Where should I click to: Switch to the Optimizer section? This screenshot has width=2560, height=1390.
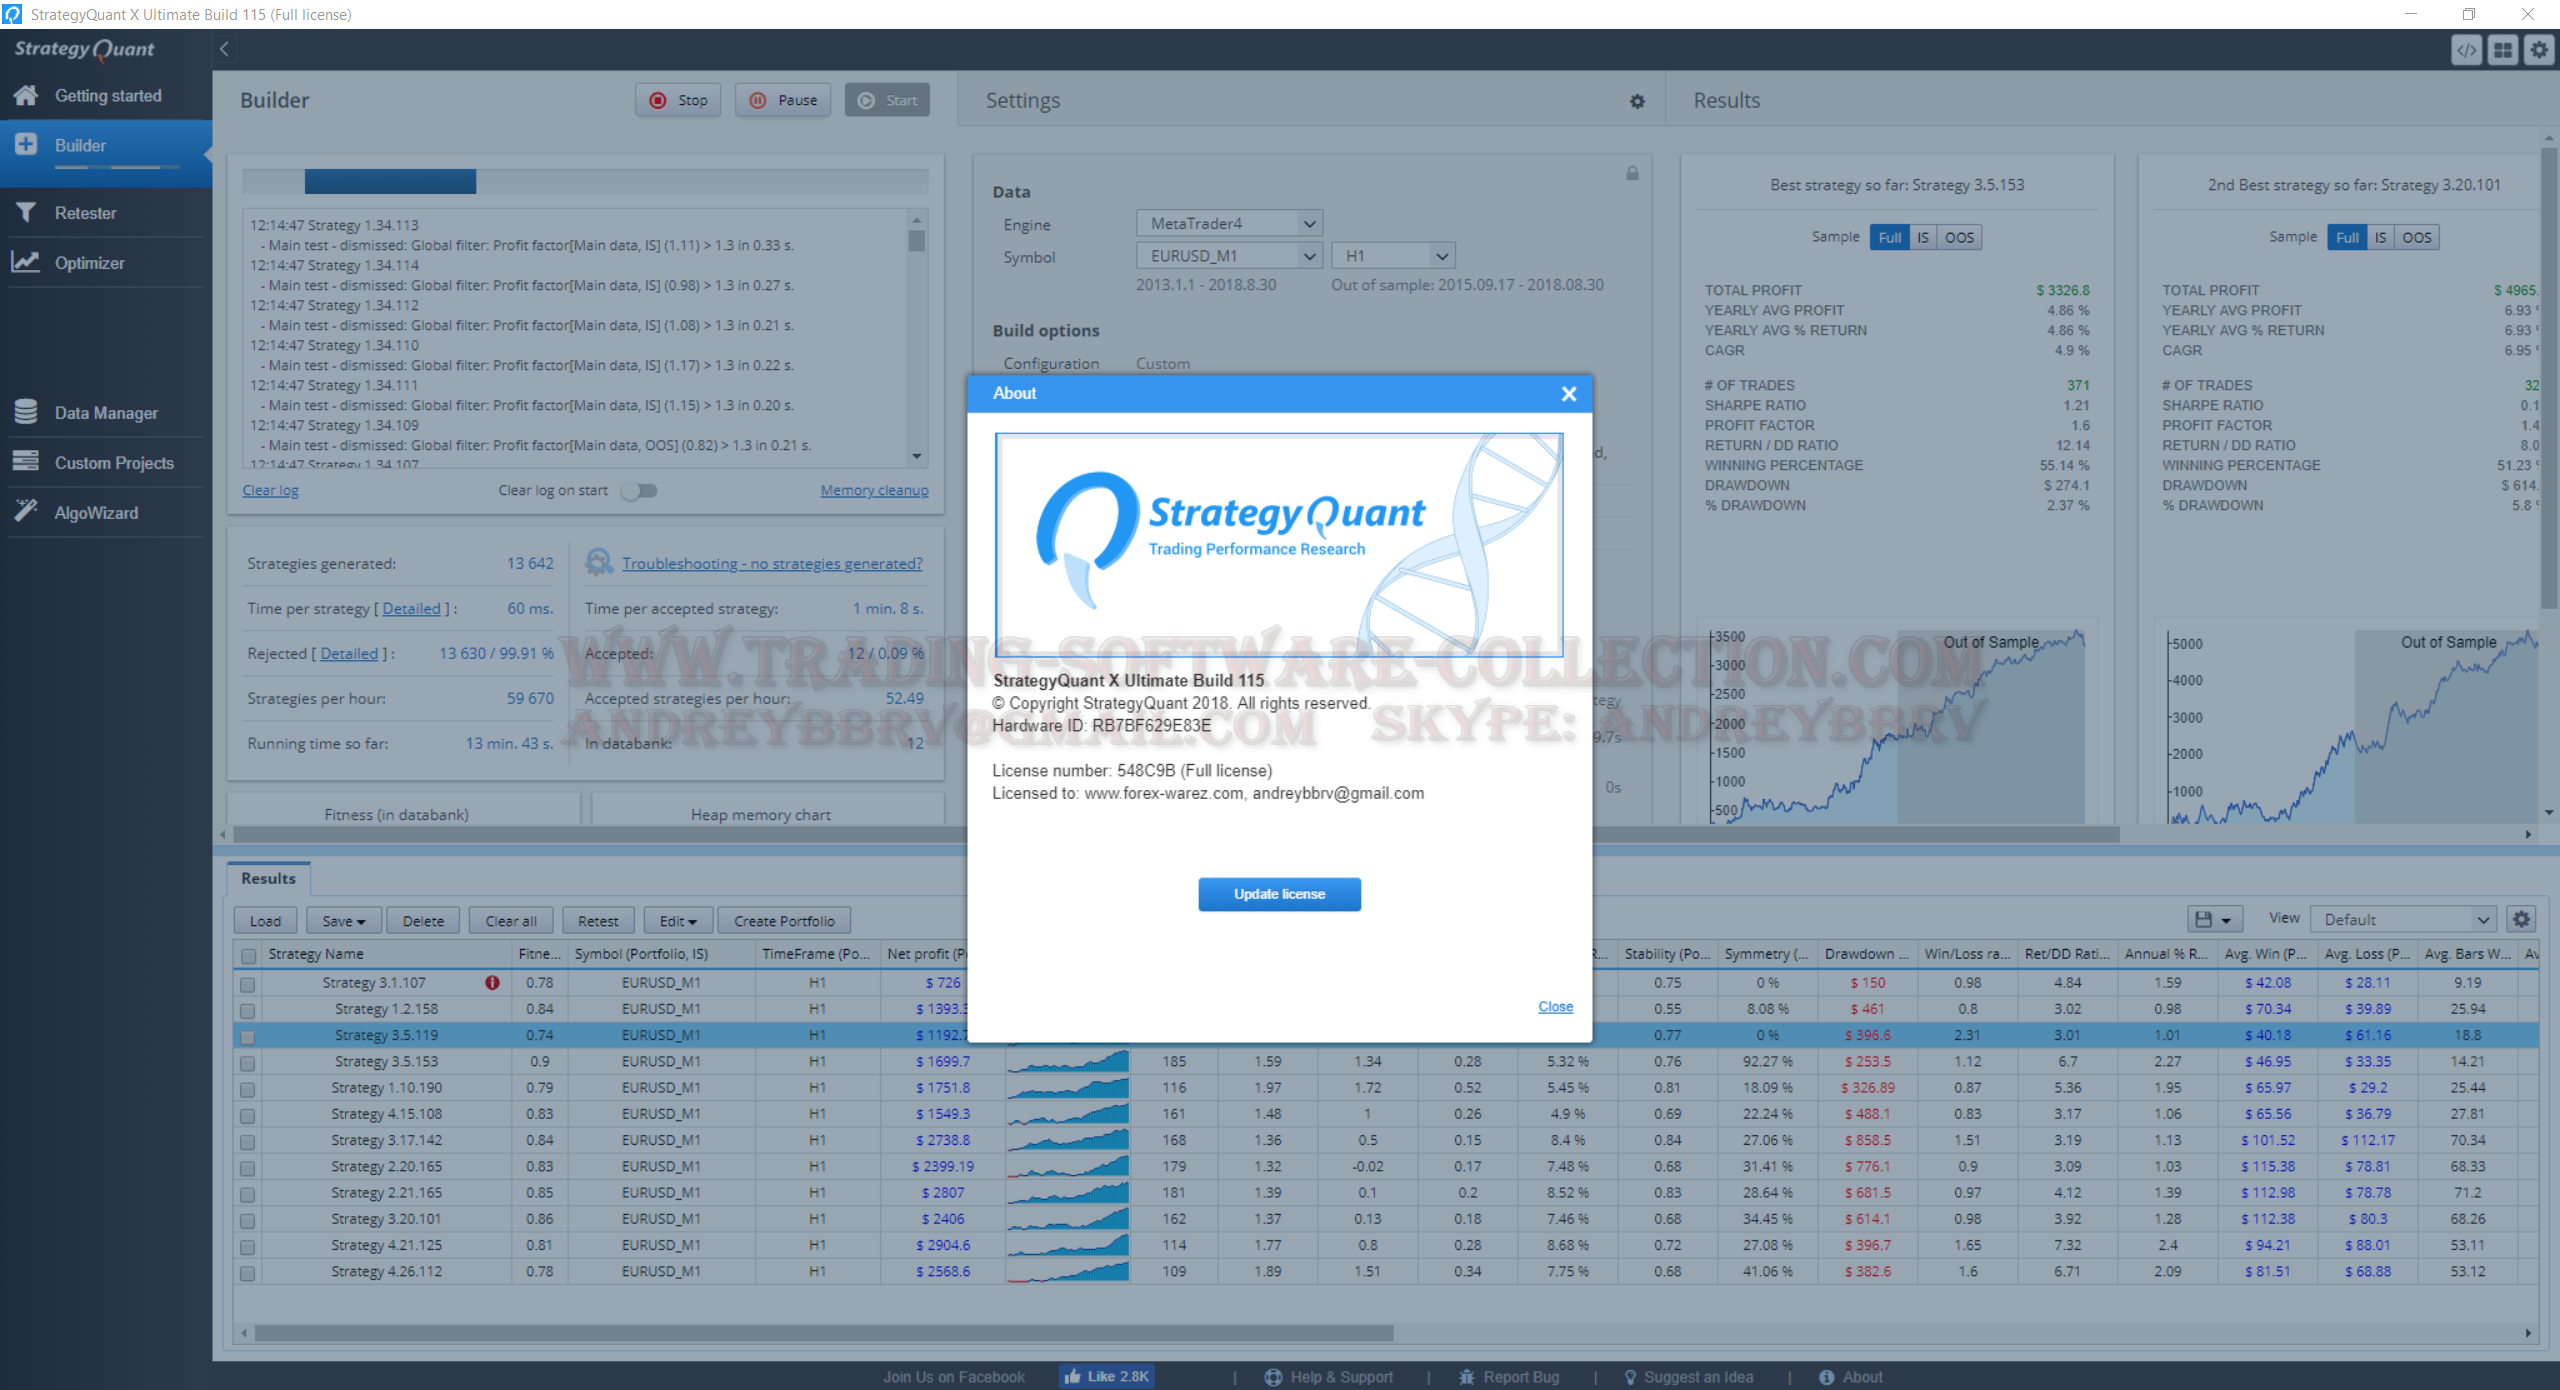[89, 263]
